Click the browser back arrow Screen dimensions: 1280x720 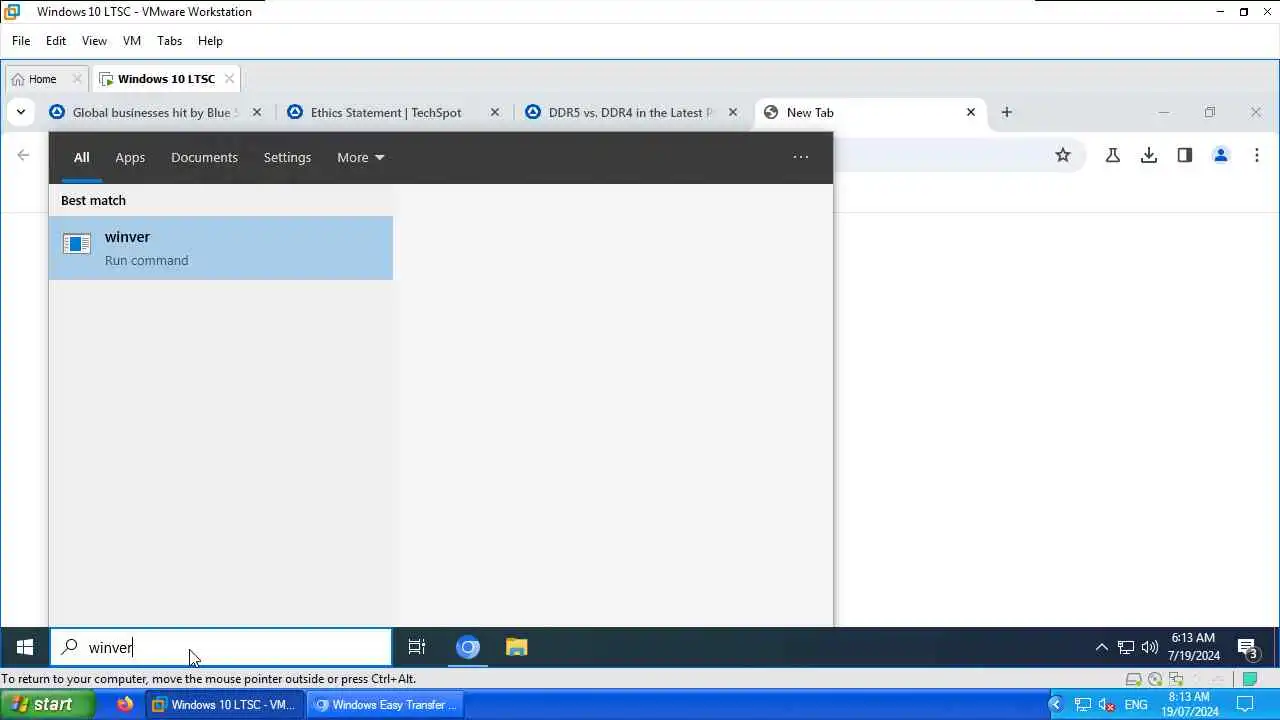[x=23, y=155]
